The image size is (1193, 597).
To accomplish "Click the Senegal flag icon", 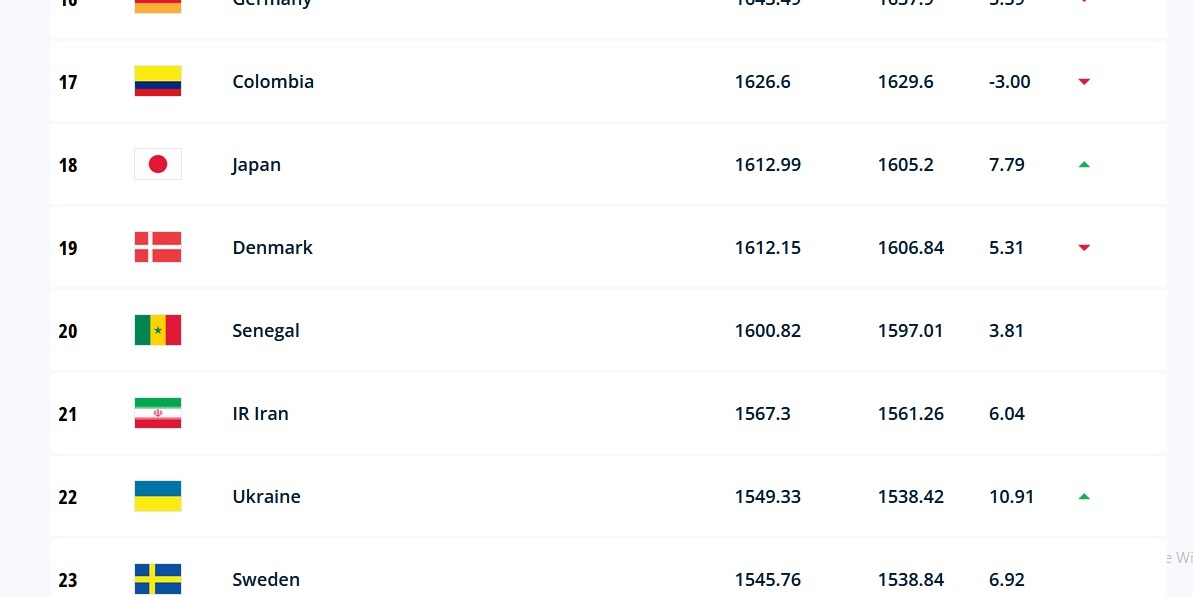I will (x=158, y=330).
